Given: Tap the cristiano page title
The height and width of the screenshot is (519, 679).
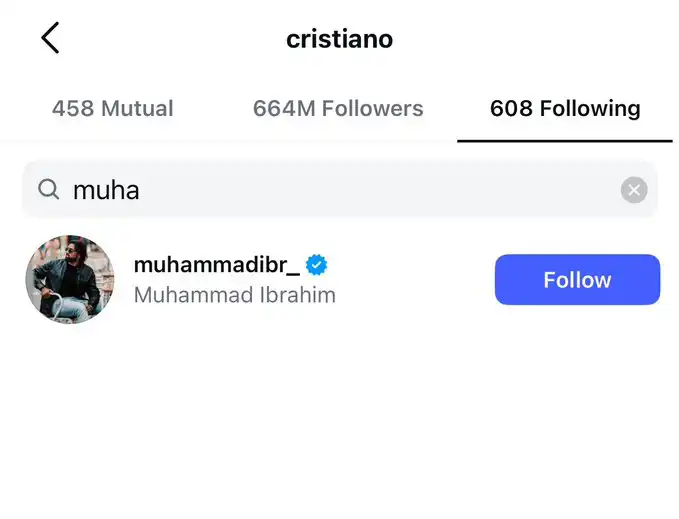Looking at the screenshot, I should pos(339,39).
